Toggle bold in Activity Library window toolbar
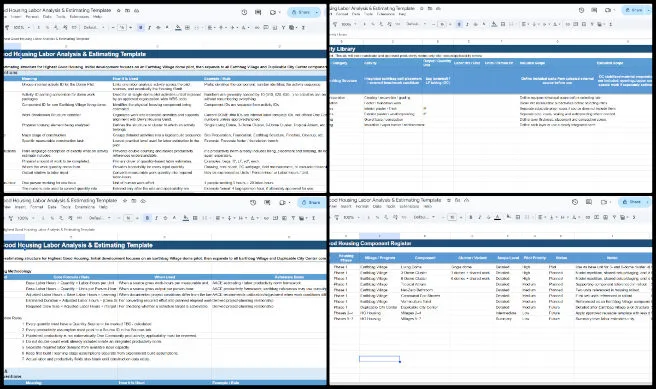The image size is (656, 389). pos(459,24)
